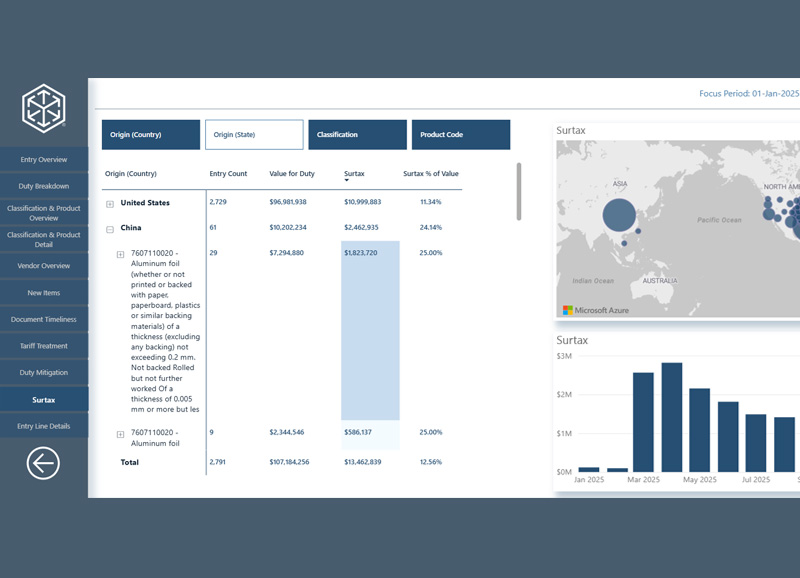Expand the United States row
800x578 pixels.
[x=110, y=203]
